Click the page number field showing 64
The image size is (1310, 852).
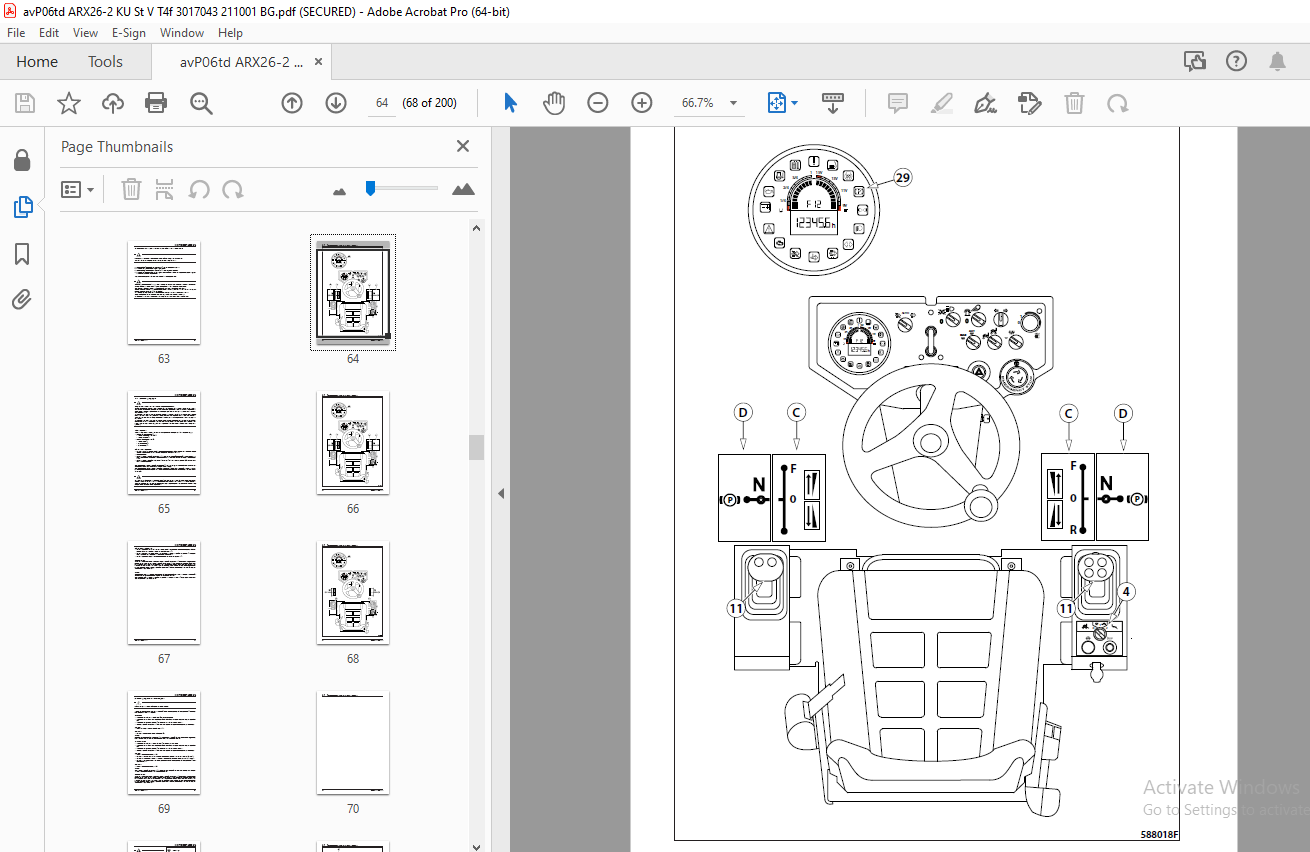(x=382, y=103)
